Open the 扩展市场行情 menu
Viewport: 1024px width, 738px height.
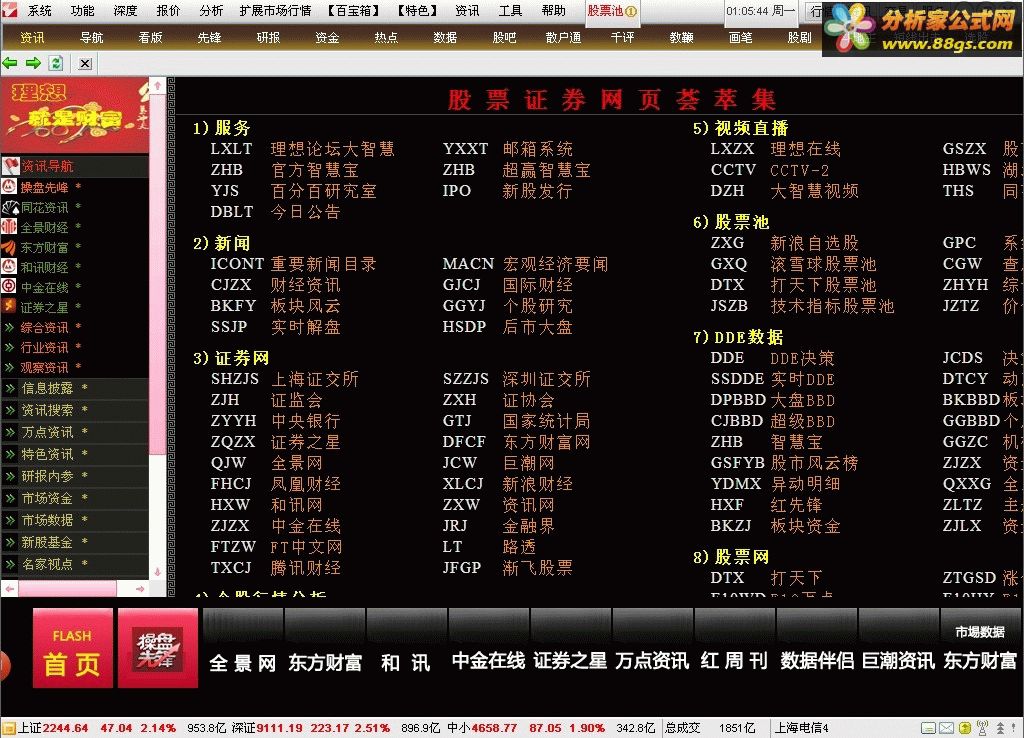275,10
